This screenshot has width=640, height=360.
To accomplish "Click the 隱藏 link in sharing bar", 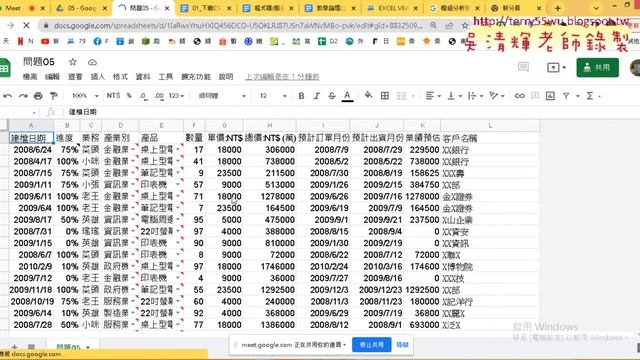I will 402,345.
